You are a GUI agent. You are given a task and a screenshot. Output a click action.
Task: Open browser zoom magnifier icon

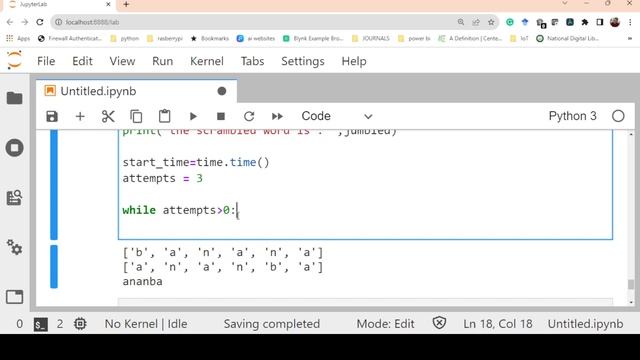(x=461, y=22)
